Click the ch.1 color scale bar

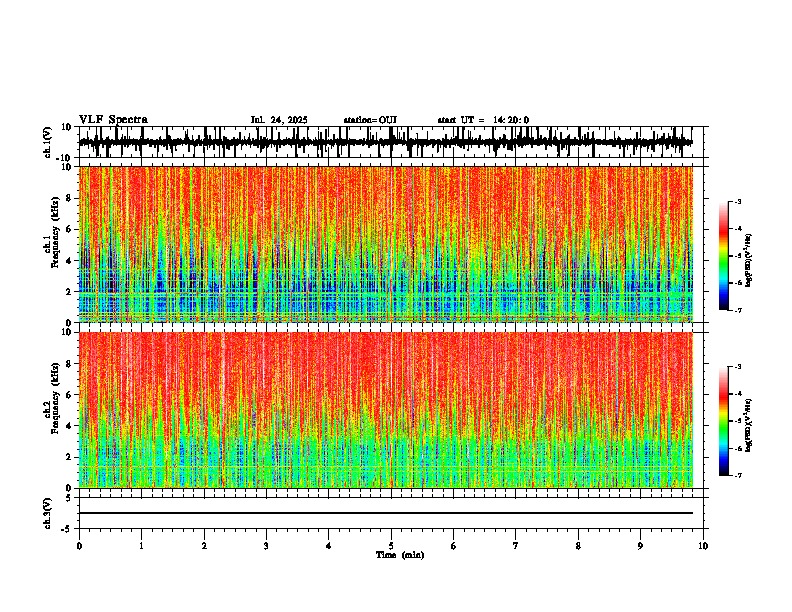(x=724, y=256)
